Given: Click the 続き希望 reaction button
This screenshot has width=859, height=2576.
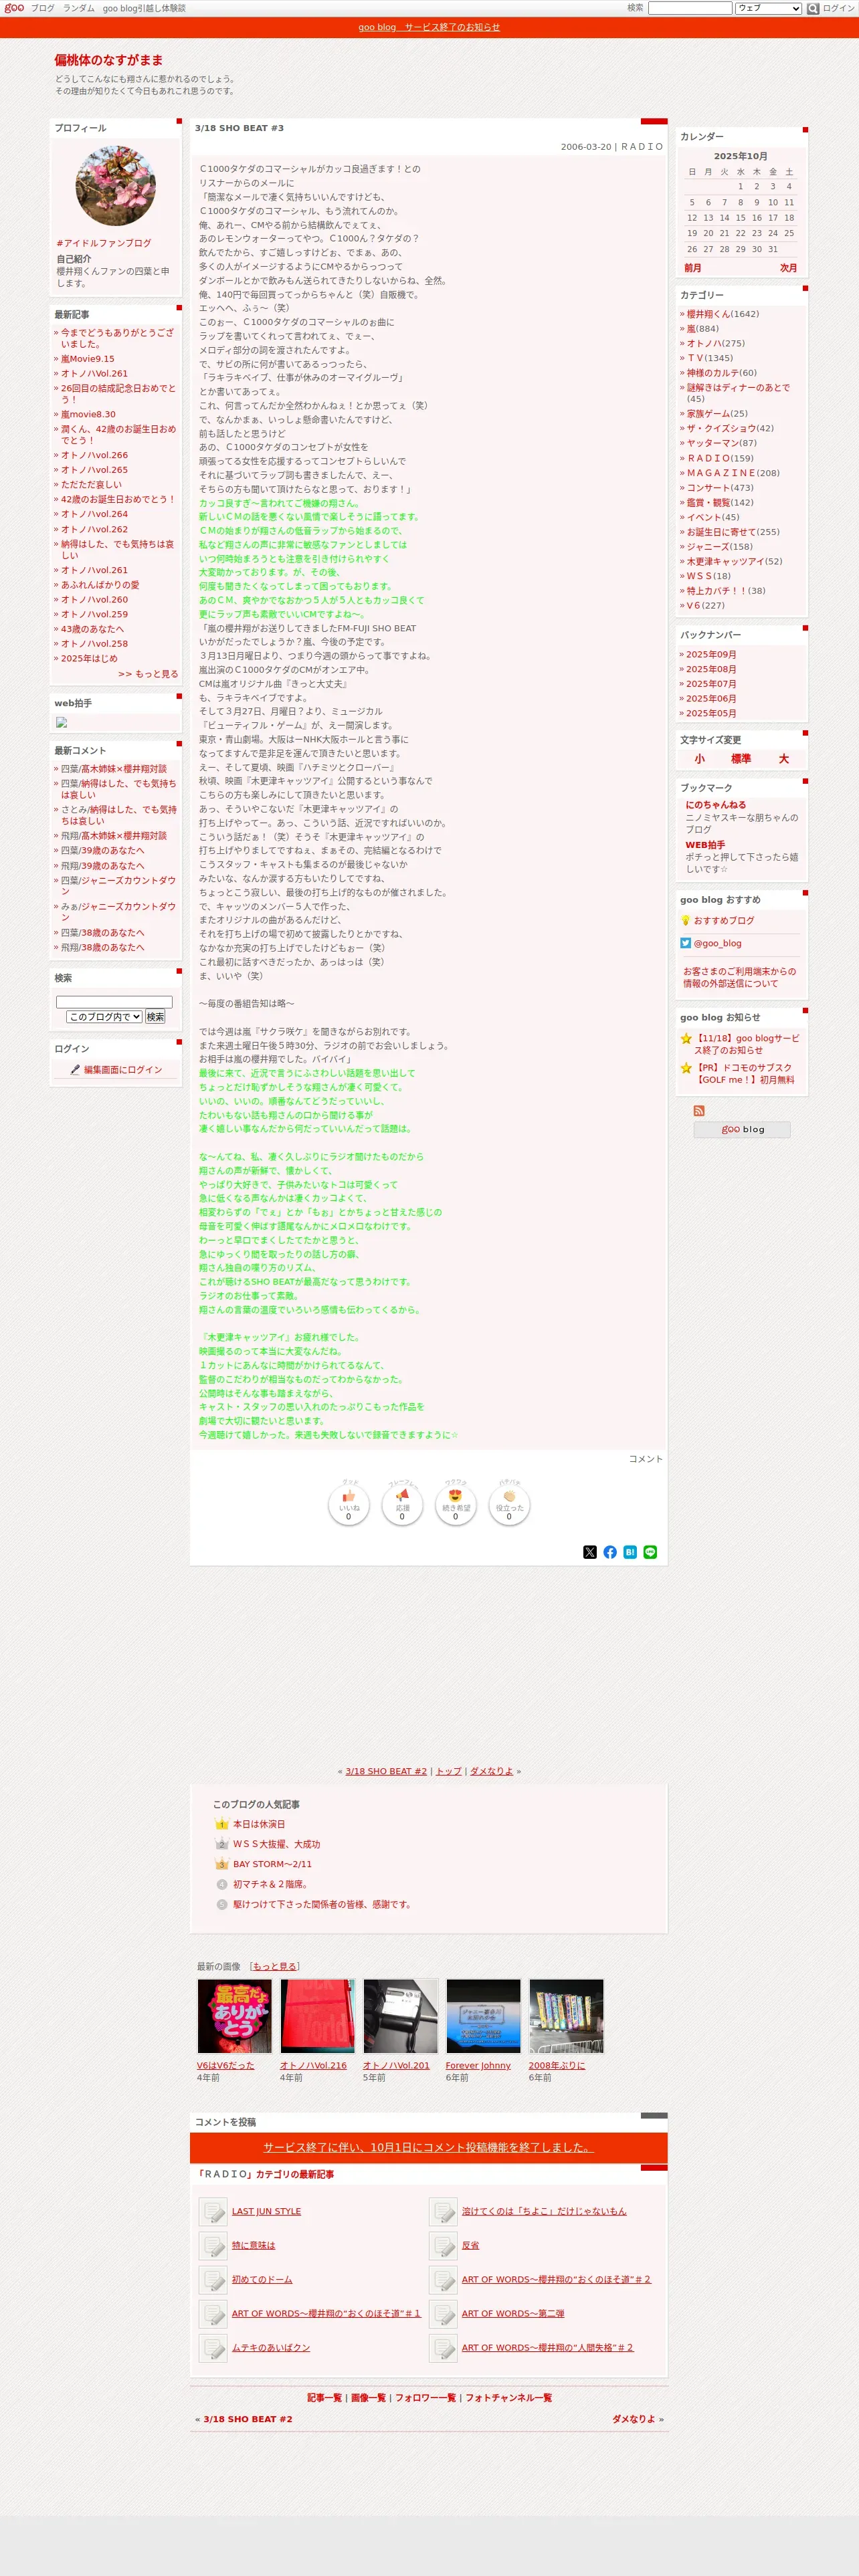Looking at the screenshot, I should pyautogui.click(x=455, y=1505).
